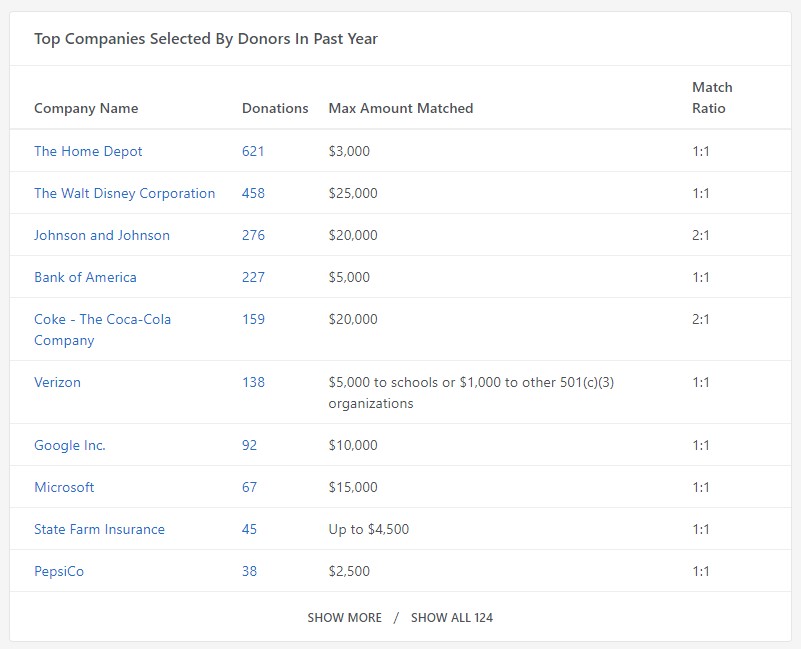
Task: Click Coca-Cola's $20,000 max amount
Action: click(353, 319)
